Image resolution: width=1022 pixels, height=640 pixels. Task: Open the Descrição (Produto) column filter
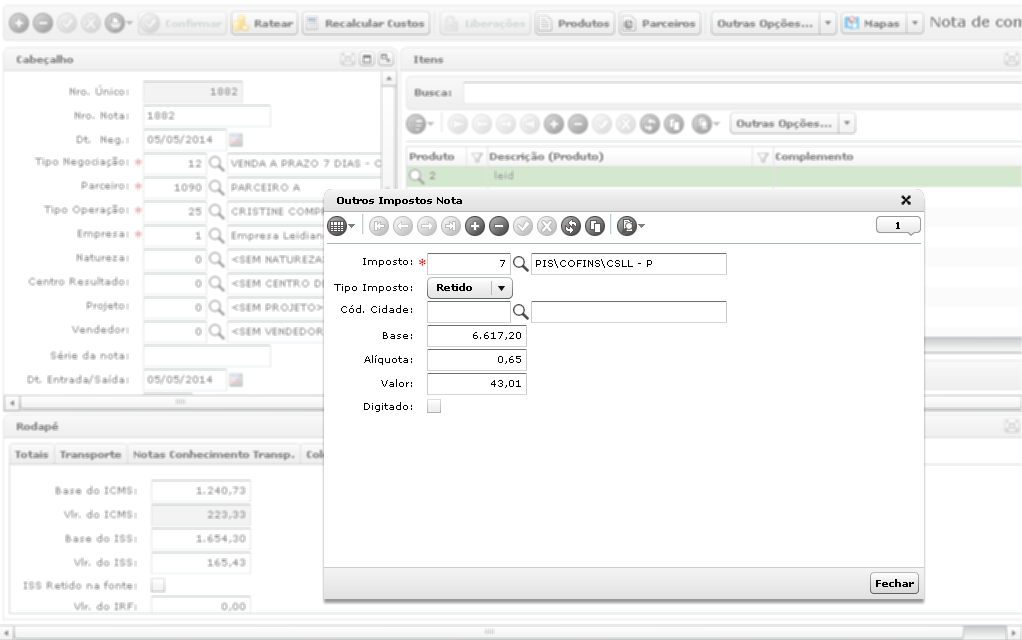click(763, 157)
